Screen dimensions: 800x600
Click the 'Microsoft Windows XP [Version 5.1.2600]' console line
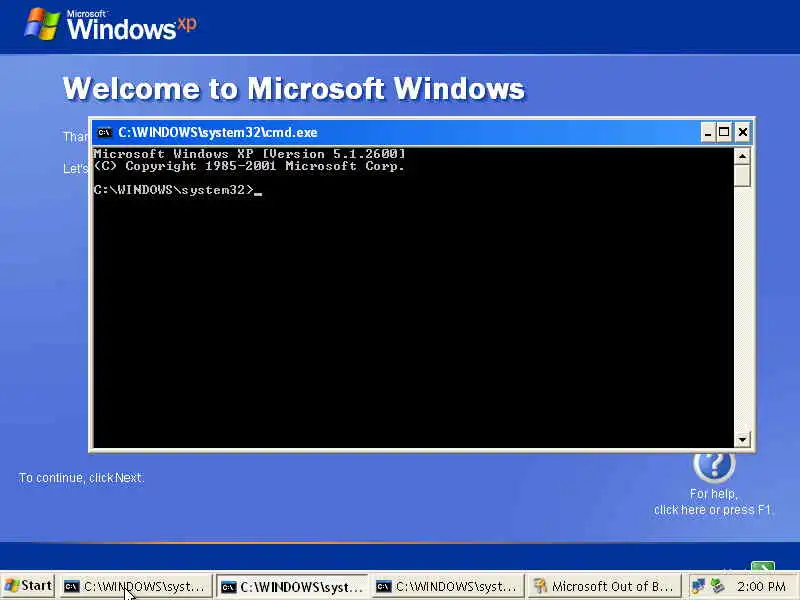249,154
